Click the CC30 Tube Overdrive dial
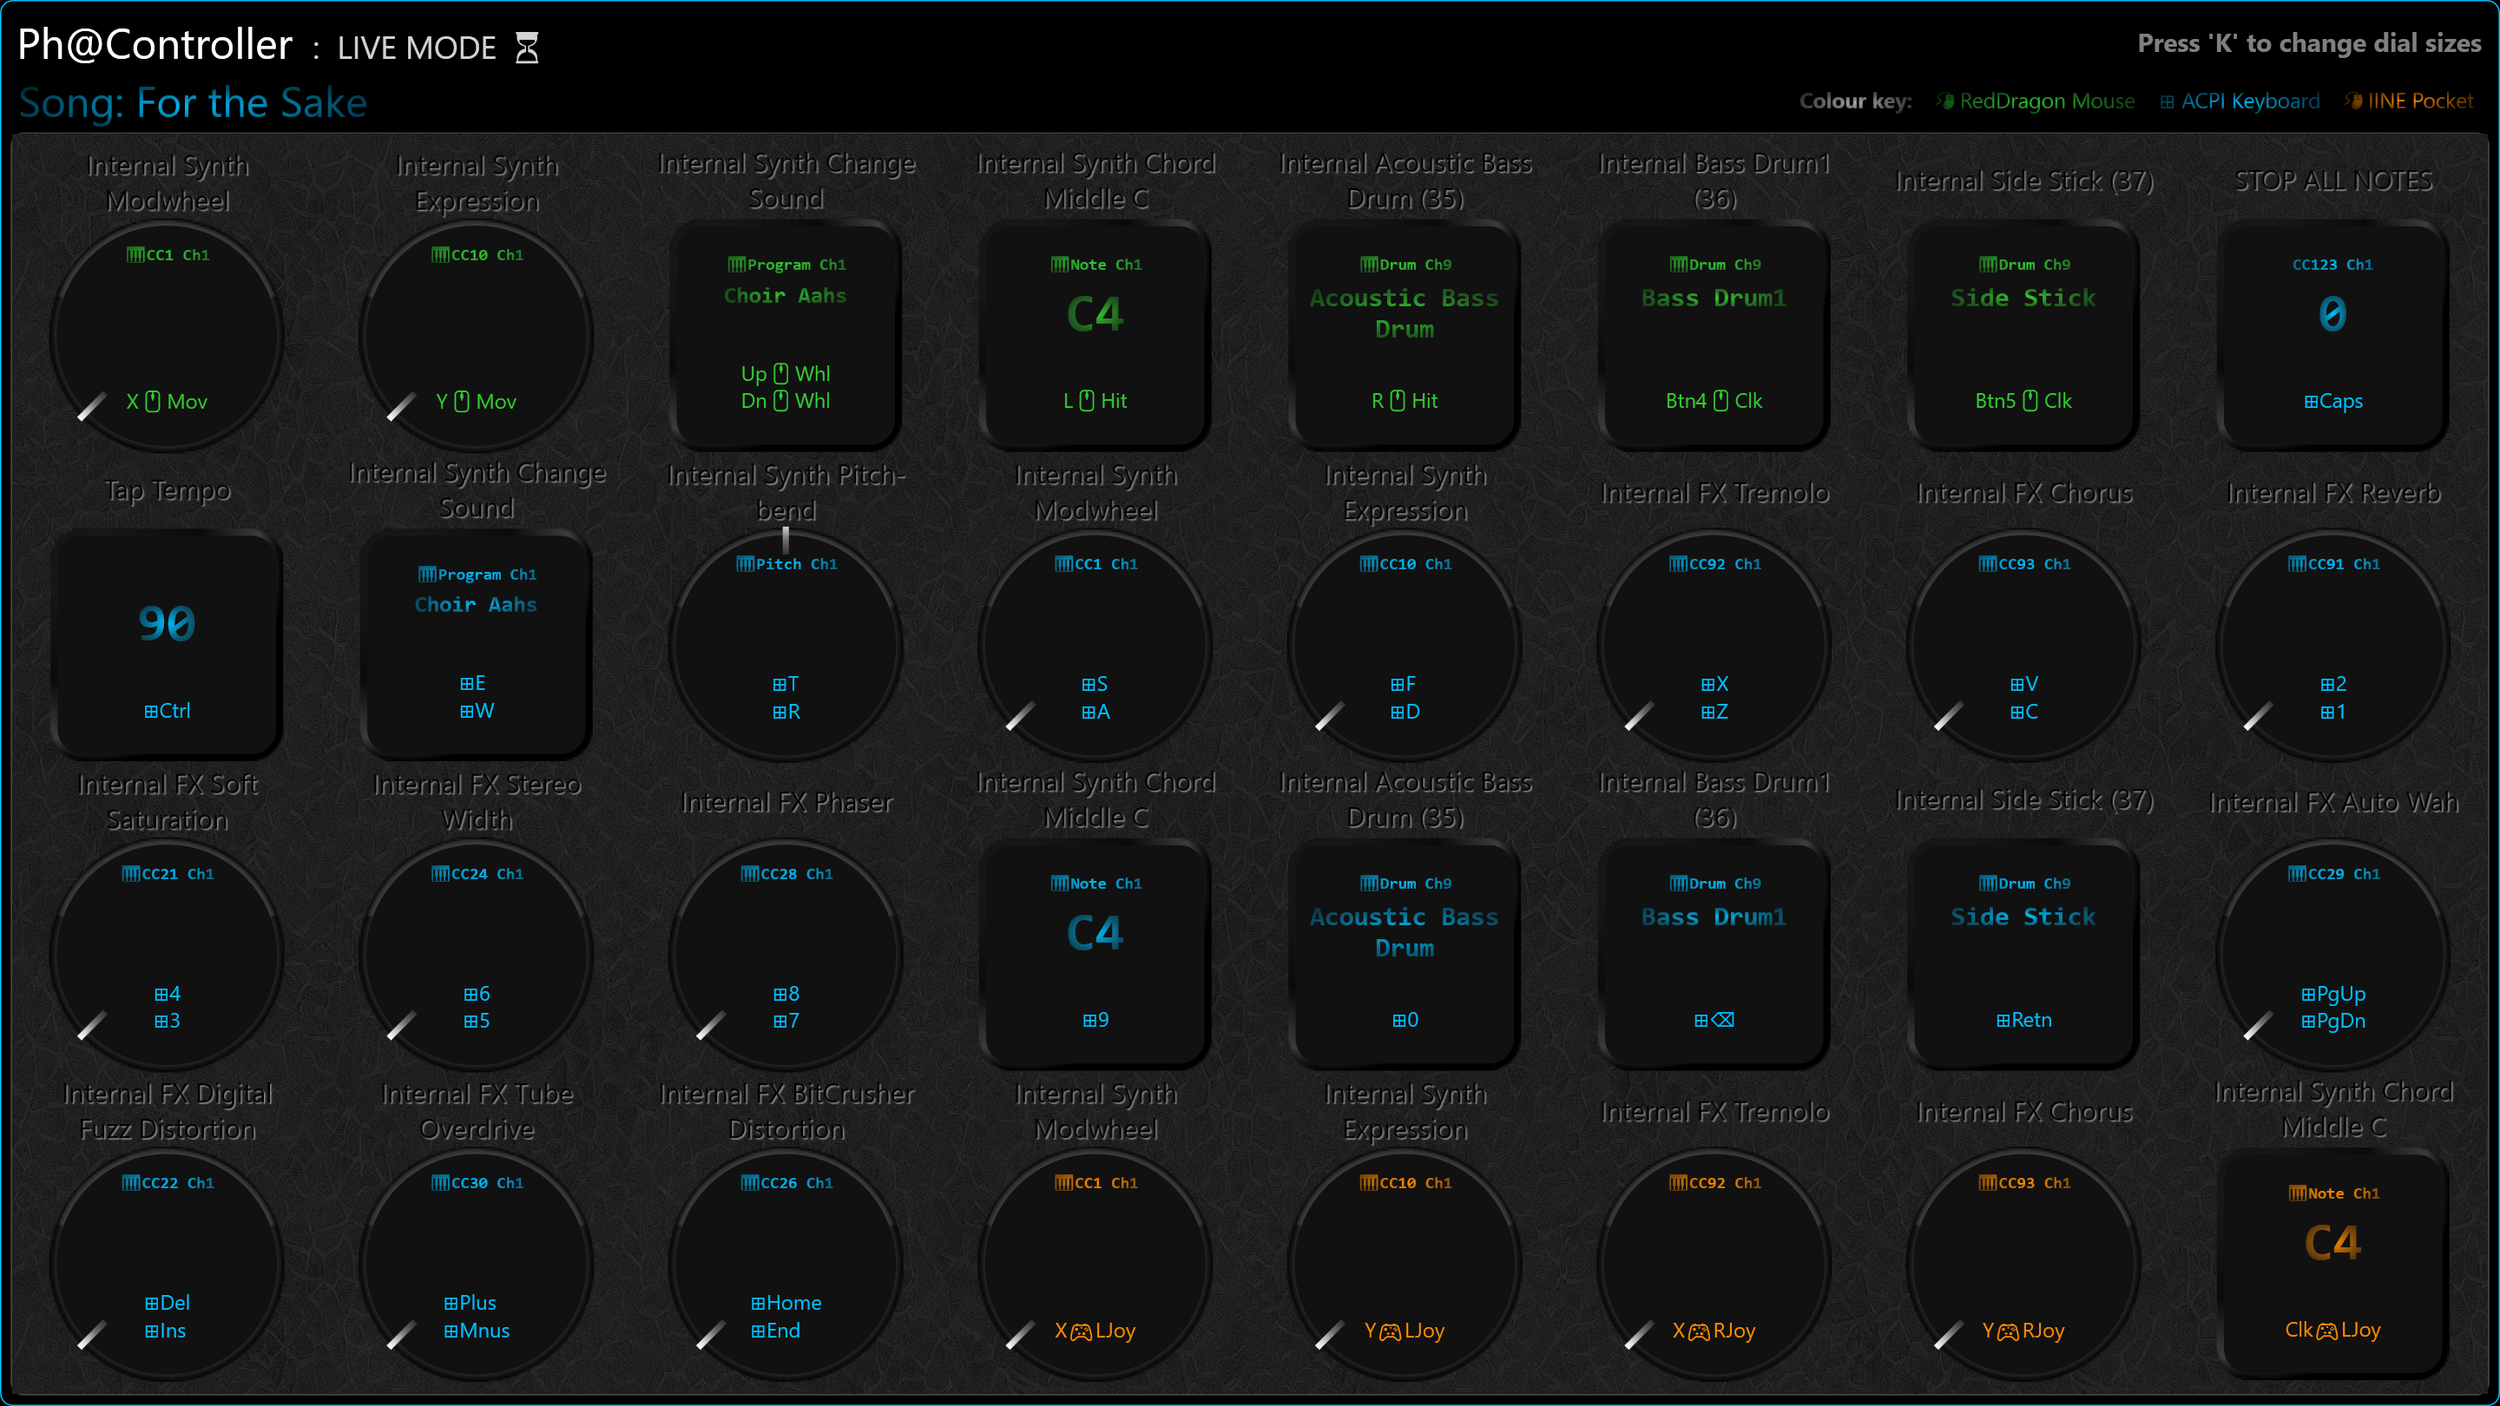Image resolution: width=2500 pixels, height=1406 pixels. [x=477, y=1265]
